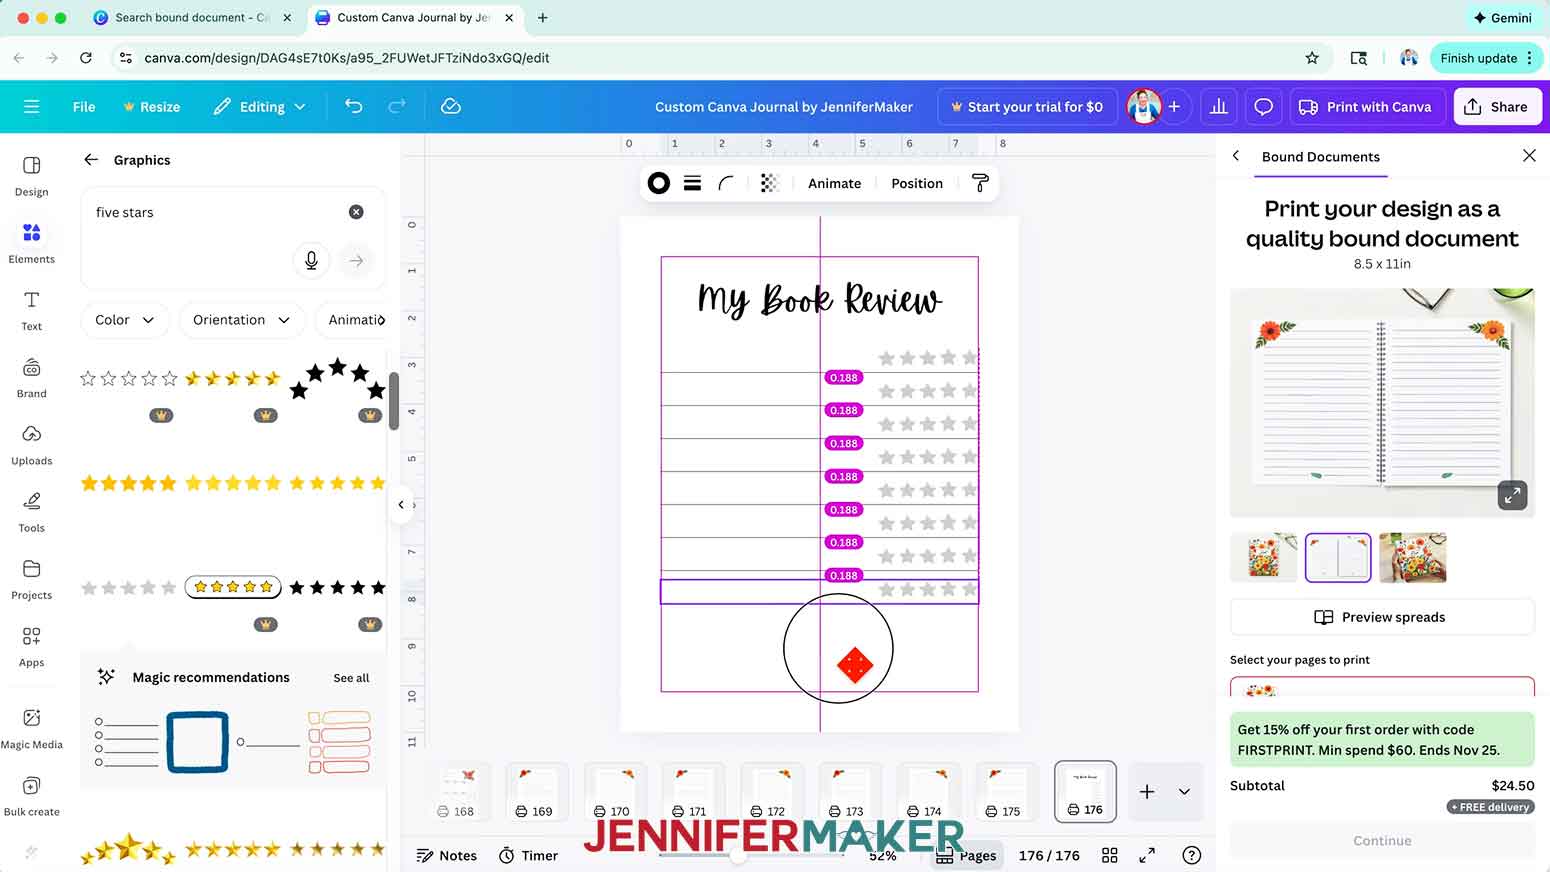This screenshot has width=1550, height=872.
Task: Expand add page options chevron
Action: coord(1184,791)
